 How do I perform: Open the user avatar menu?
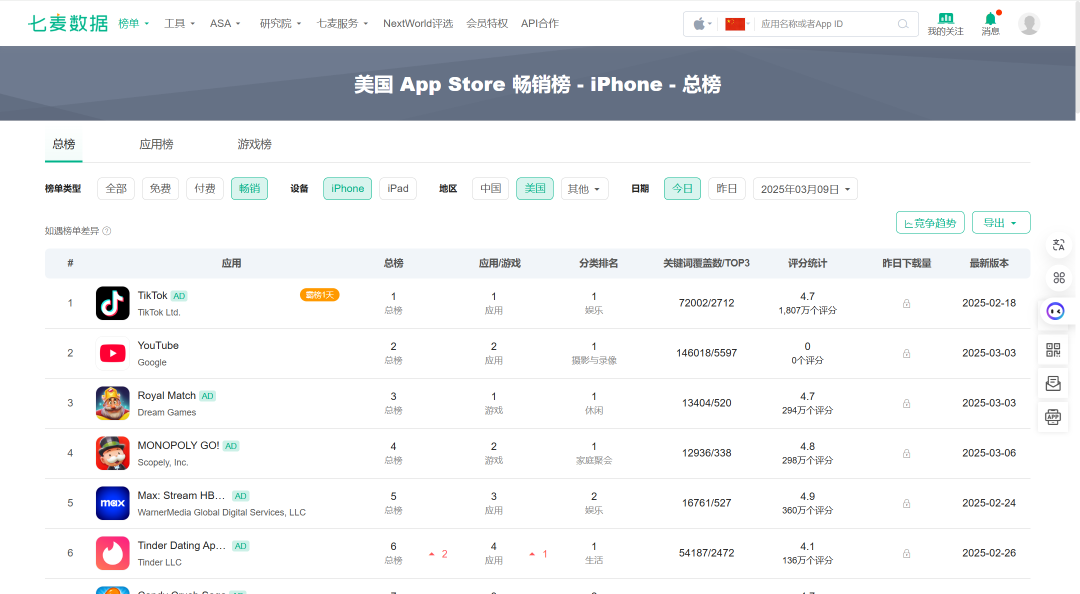1029,24
